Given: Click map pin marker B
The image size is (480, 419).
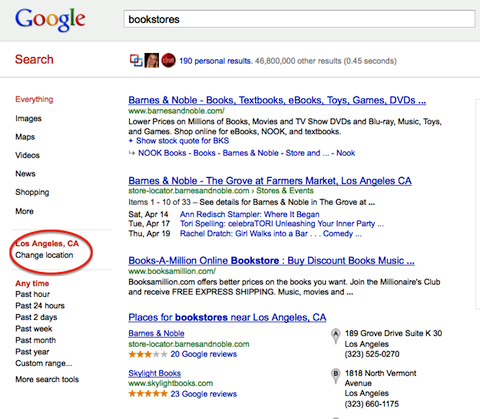Looking at the screenshot, I should click(x=336, y=376).
